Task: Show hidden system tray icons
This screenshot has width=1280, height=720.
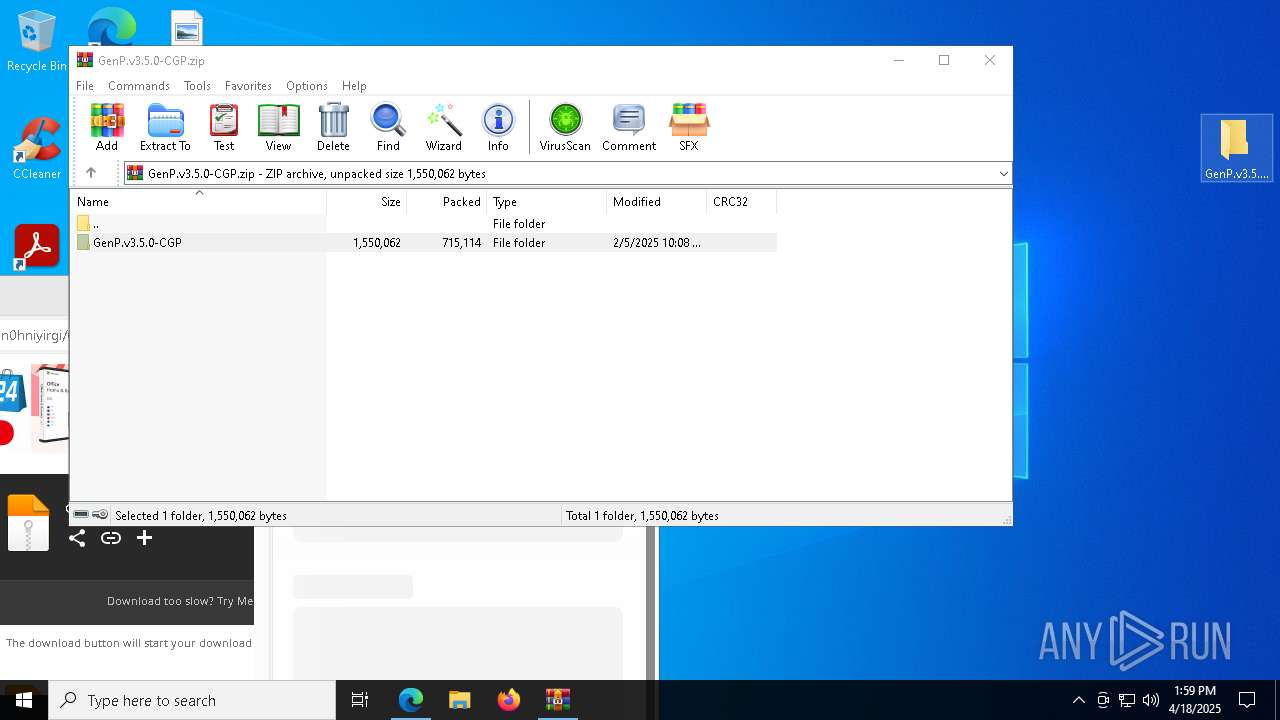Action: coord(1078,700)
